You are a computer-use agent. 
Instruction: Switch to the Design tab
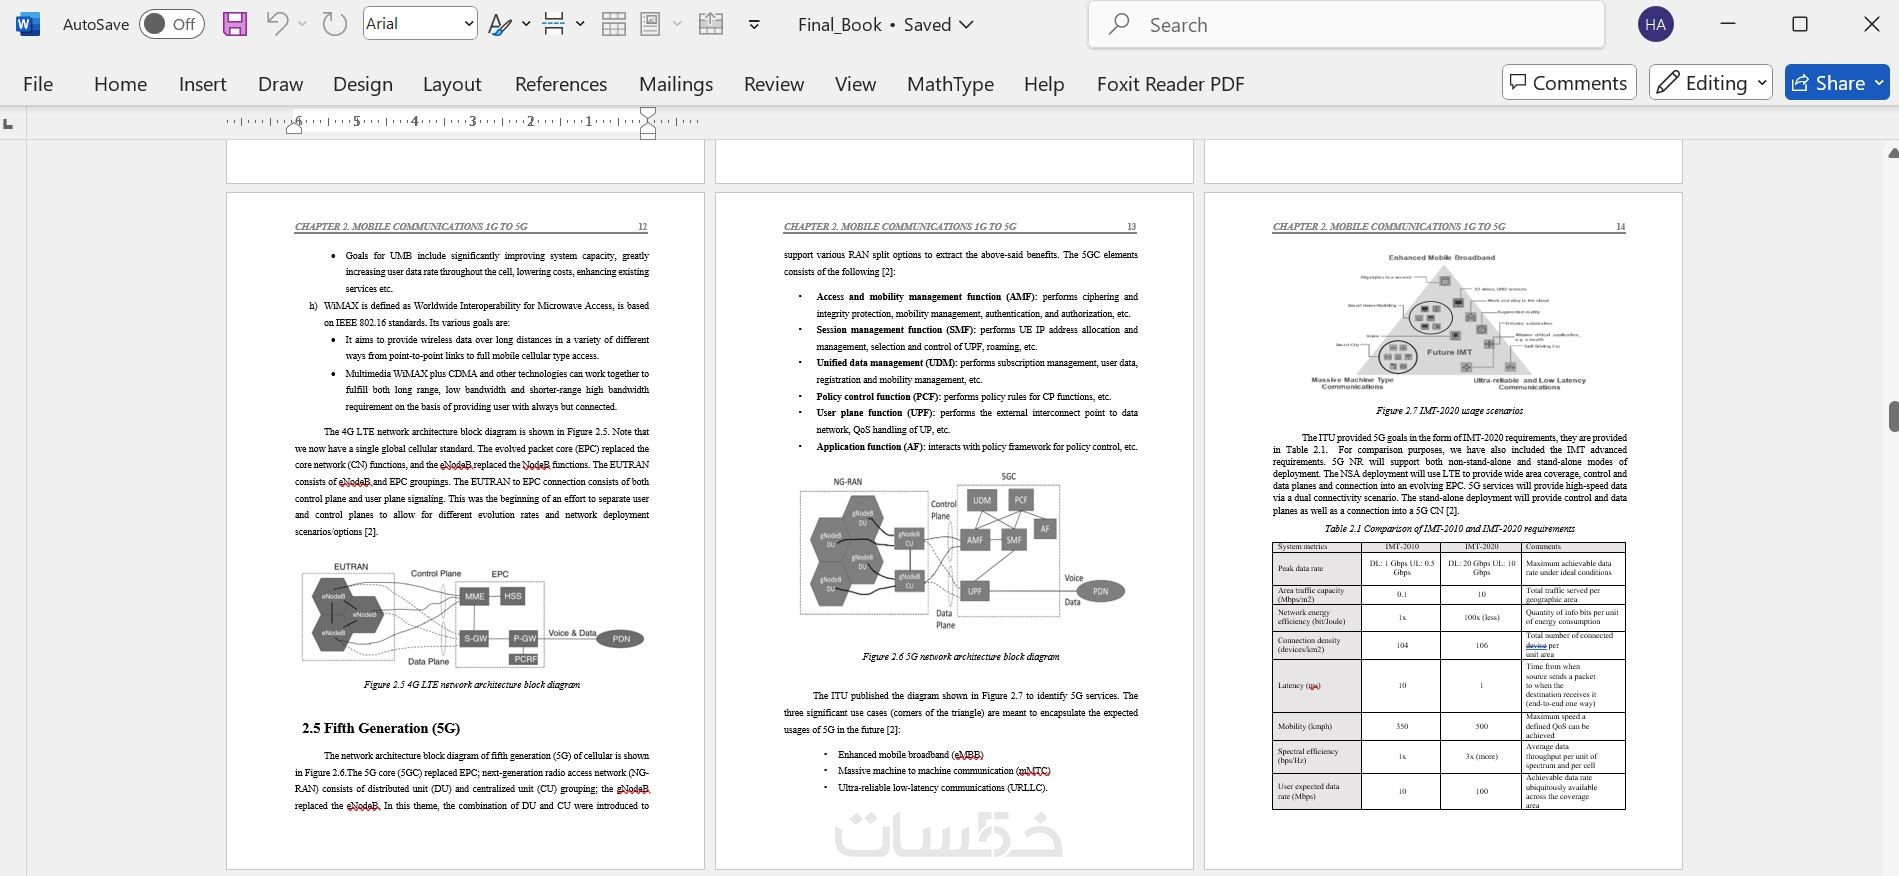(x=362, y=84)
